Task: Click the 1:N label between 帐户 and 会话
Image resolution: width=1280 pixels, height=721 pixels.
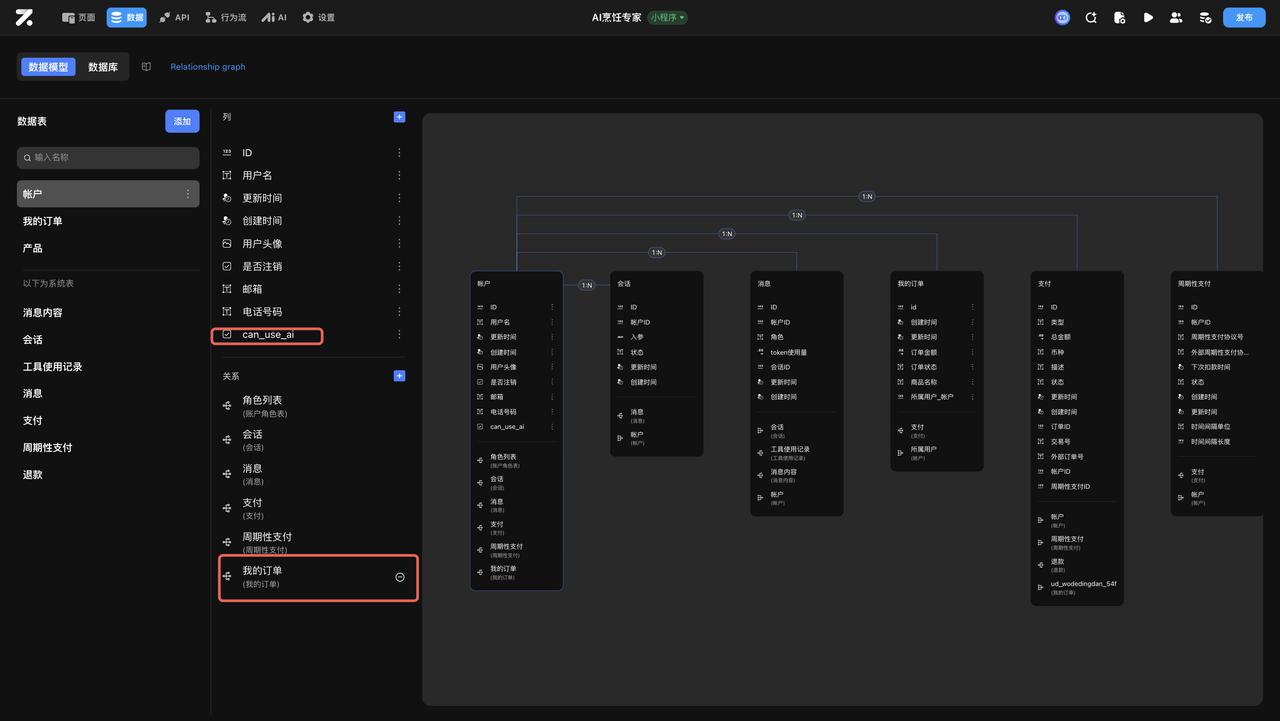Action: (587, 285)
